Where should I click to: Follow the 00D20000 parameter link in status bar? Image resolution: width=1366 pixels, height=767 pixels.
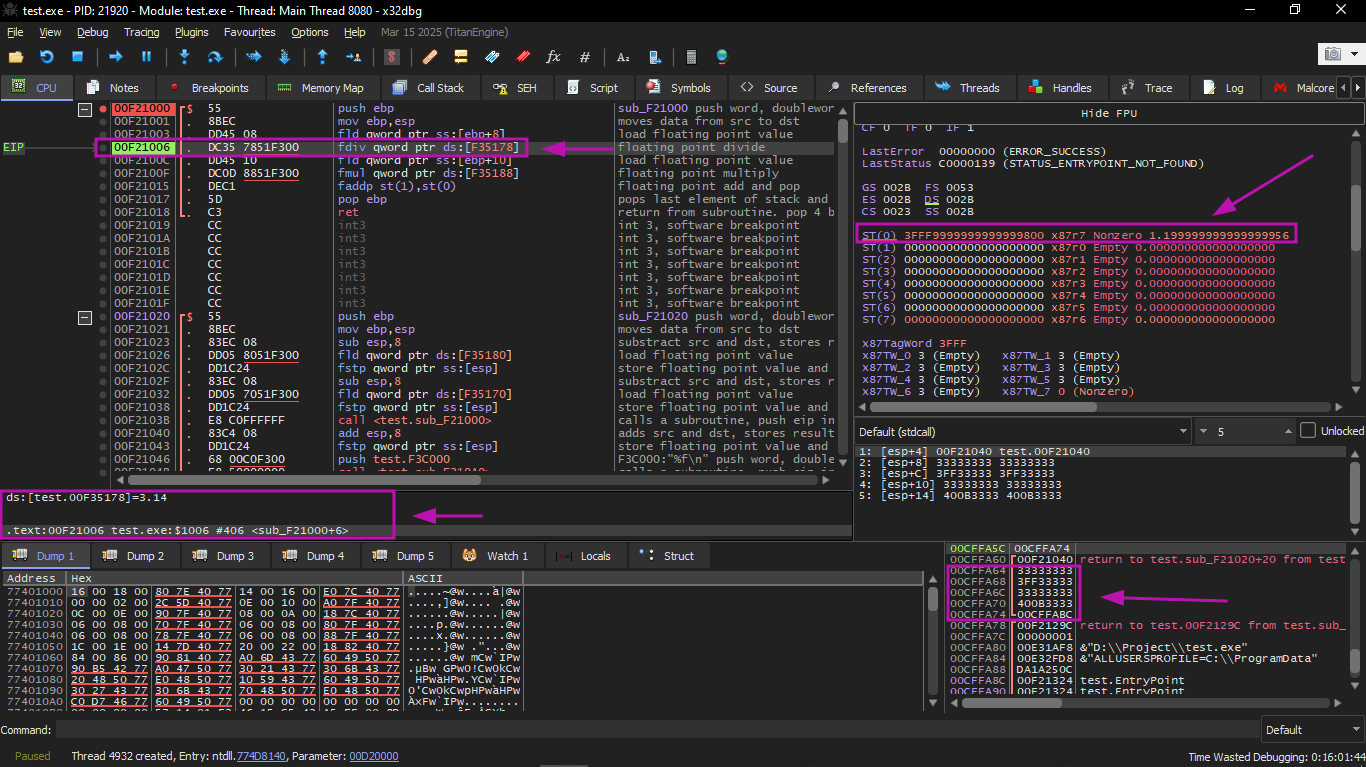click(x=373, y=756)
